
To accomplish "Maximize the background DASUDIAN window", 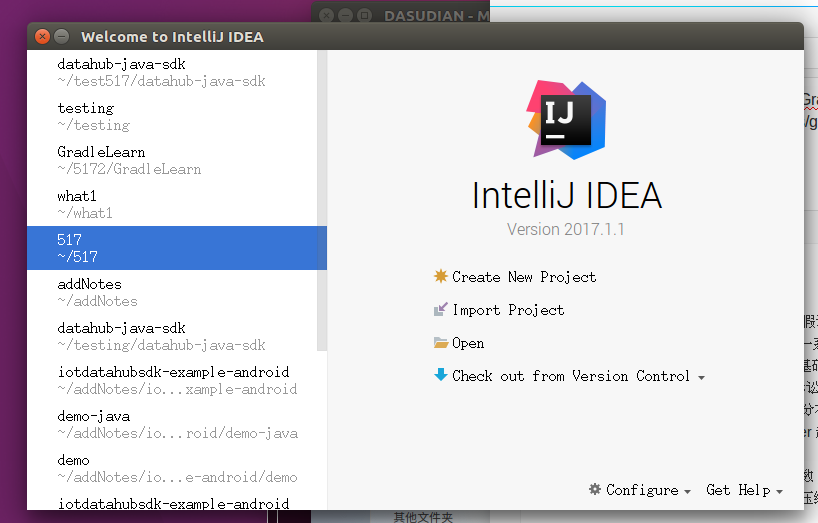I will [365, 15].
